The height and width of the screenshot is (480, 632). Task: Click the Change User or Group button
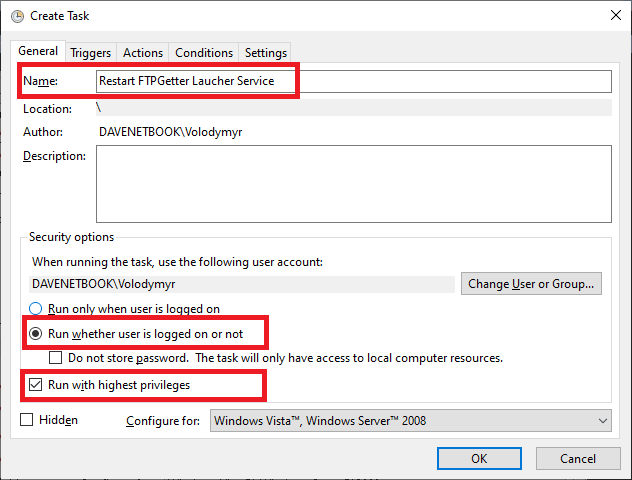[531, 284]
